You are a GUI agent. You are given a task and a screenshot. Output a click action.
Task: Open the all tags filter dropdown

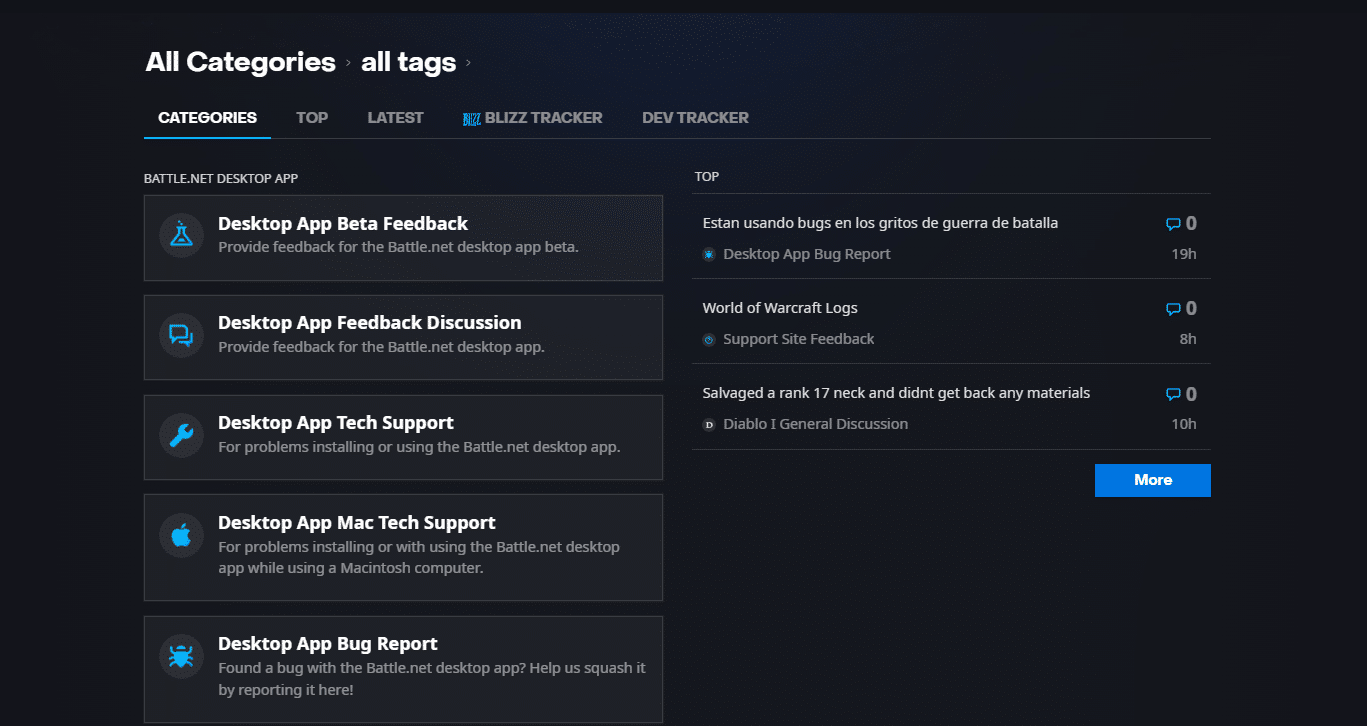point(408,62)
